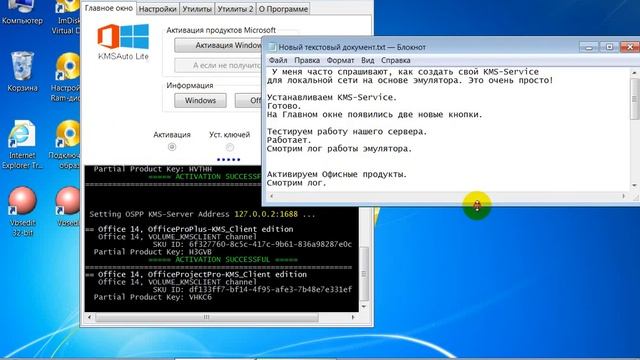The height and width of the screenshot is (360, 640).
Task: Click the 'Активируем Офисные продукты.' line
Action: 337,174
